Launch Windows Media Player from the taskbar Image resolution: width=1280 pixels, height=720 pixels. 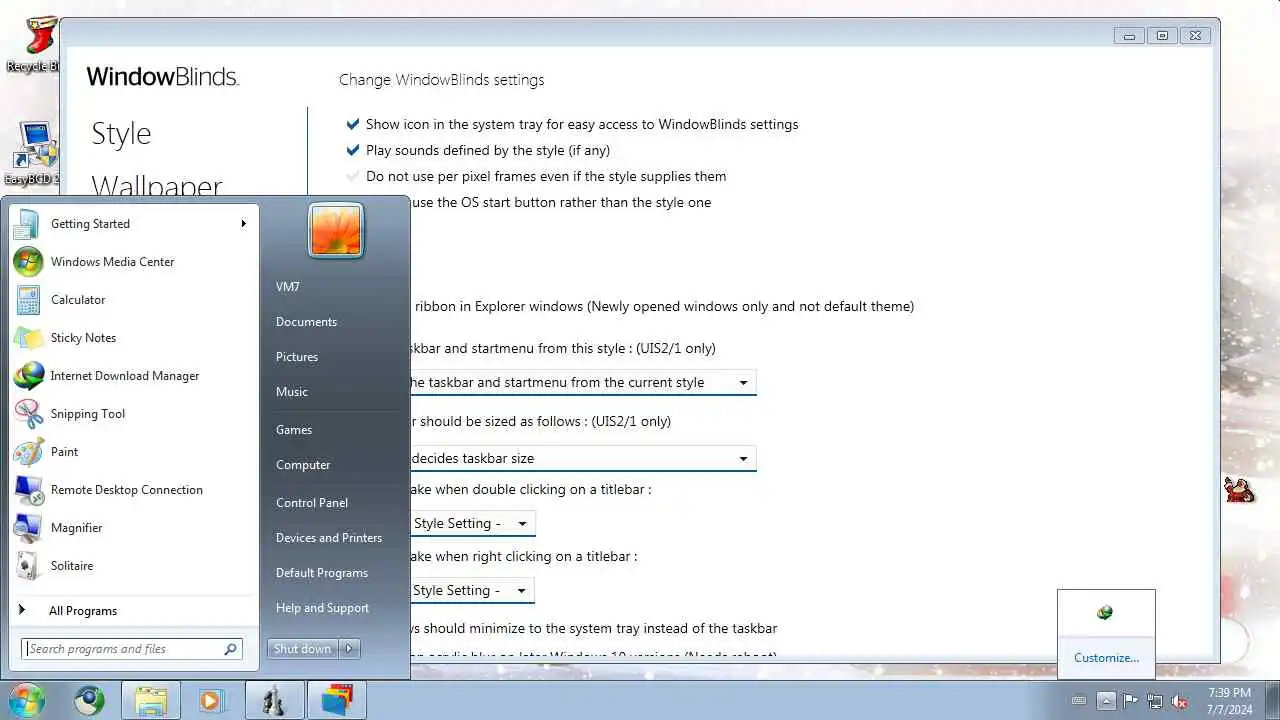[211, 700]
